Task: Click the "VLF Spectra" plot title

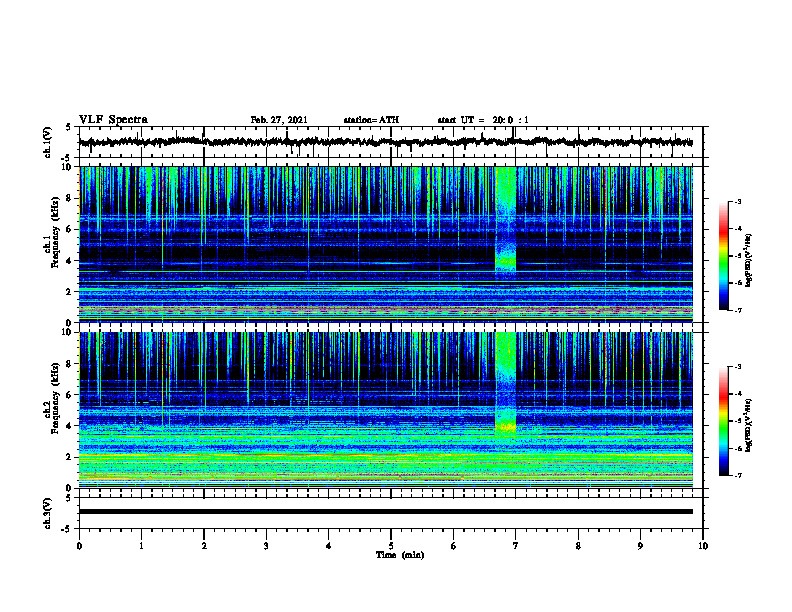Action: pyautogui.click(x=113, y=119)
